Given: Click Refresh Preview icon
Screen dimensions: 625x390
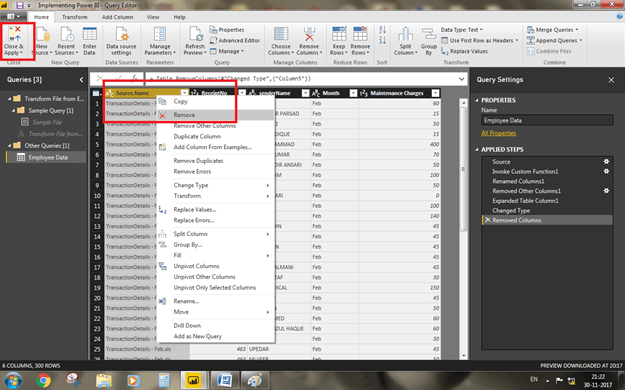Looking at the screenshot, I should tap(195, 33).
